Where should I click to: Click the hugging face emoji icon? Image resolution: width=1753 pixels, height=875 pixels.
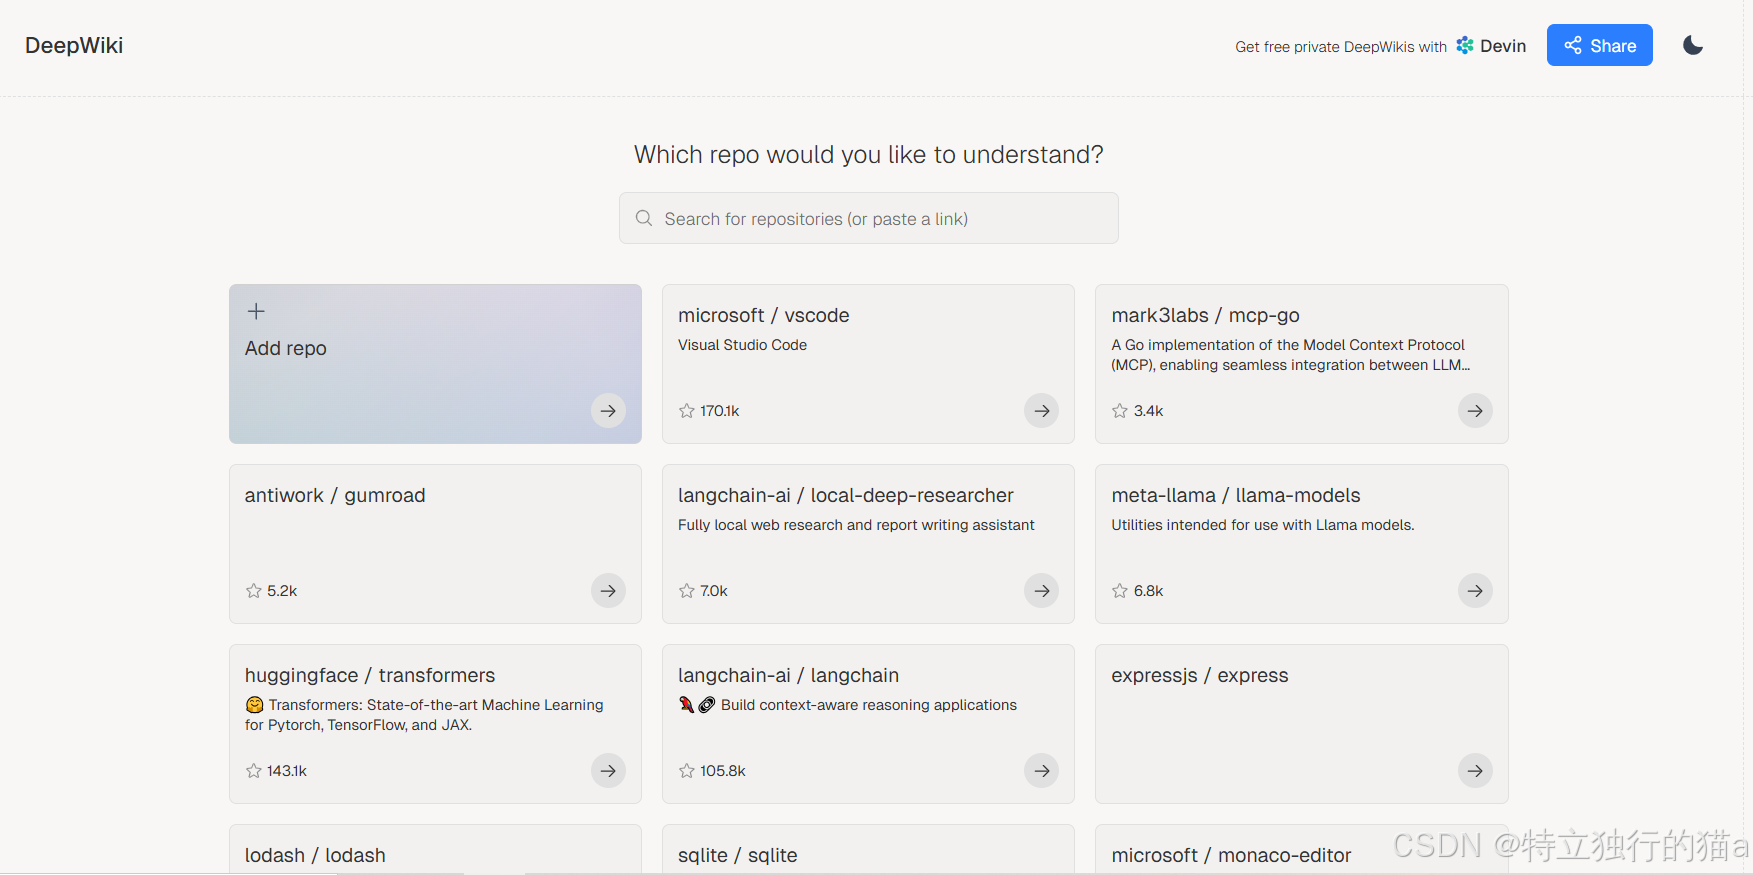click(254, 705)
